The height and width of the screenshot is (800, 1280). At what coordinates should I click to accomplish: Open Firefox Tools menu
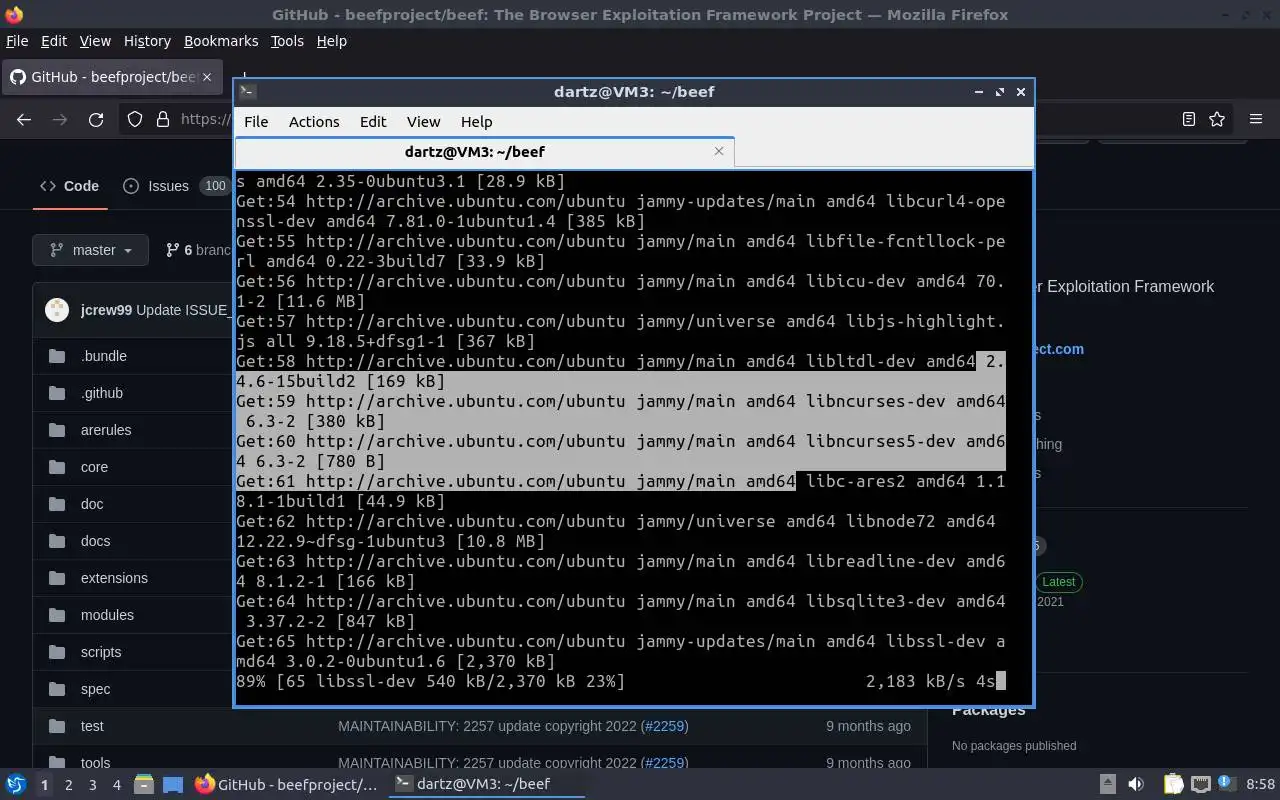pos(287,41)
